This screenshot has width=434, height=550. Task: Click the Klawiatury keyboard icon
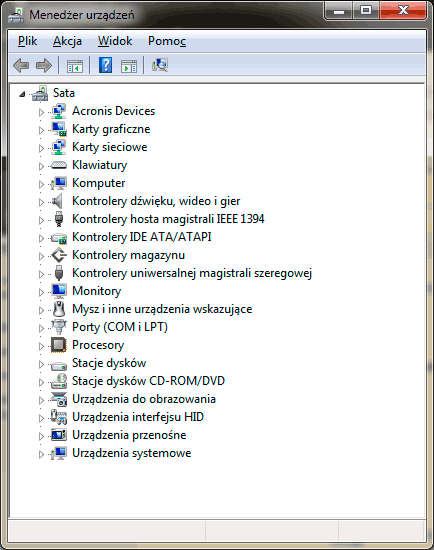59,165
